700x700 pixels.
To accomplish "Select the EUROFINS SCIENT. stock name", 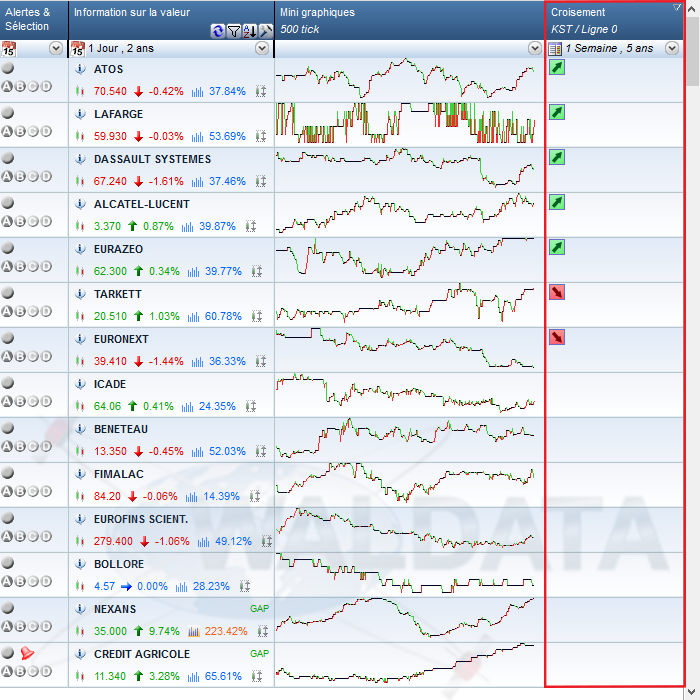I will [141, 519].
